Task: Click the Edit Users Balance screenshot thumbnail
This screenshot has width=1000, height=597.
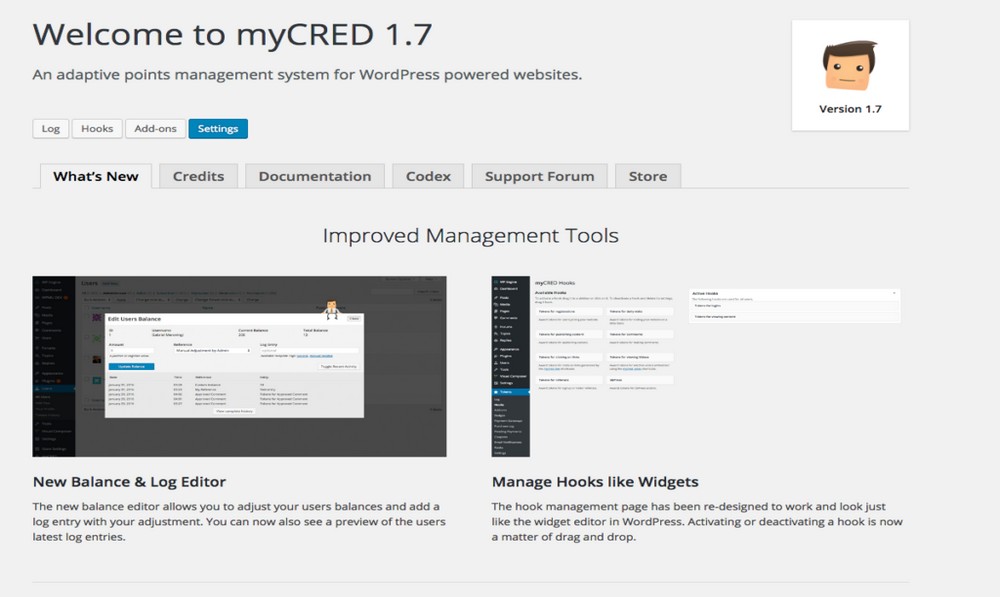Action: tap(239, 366)
